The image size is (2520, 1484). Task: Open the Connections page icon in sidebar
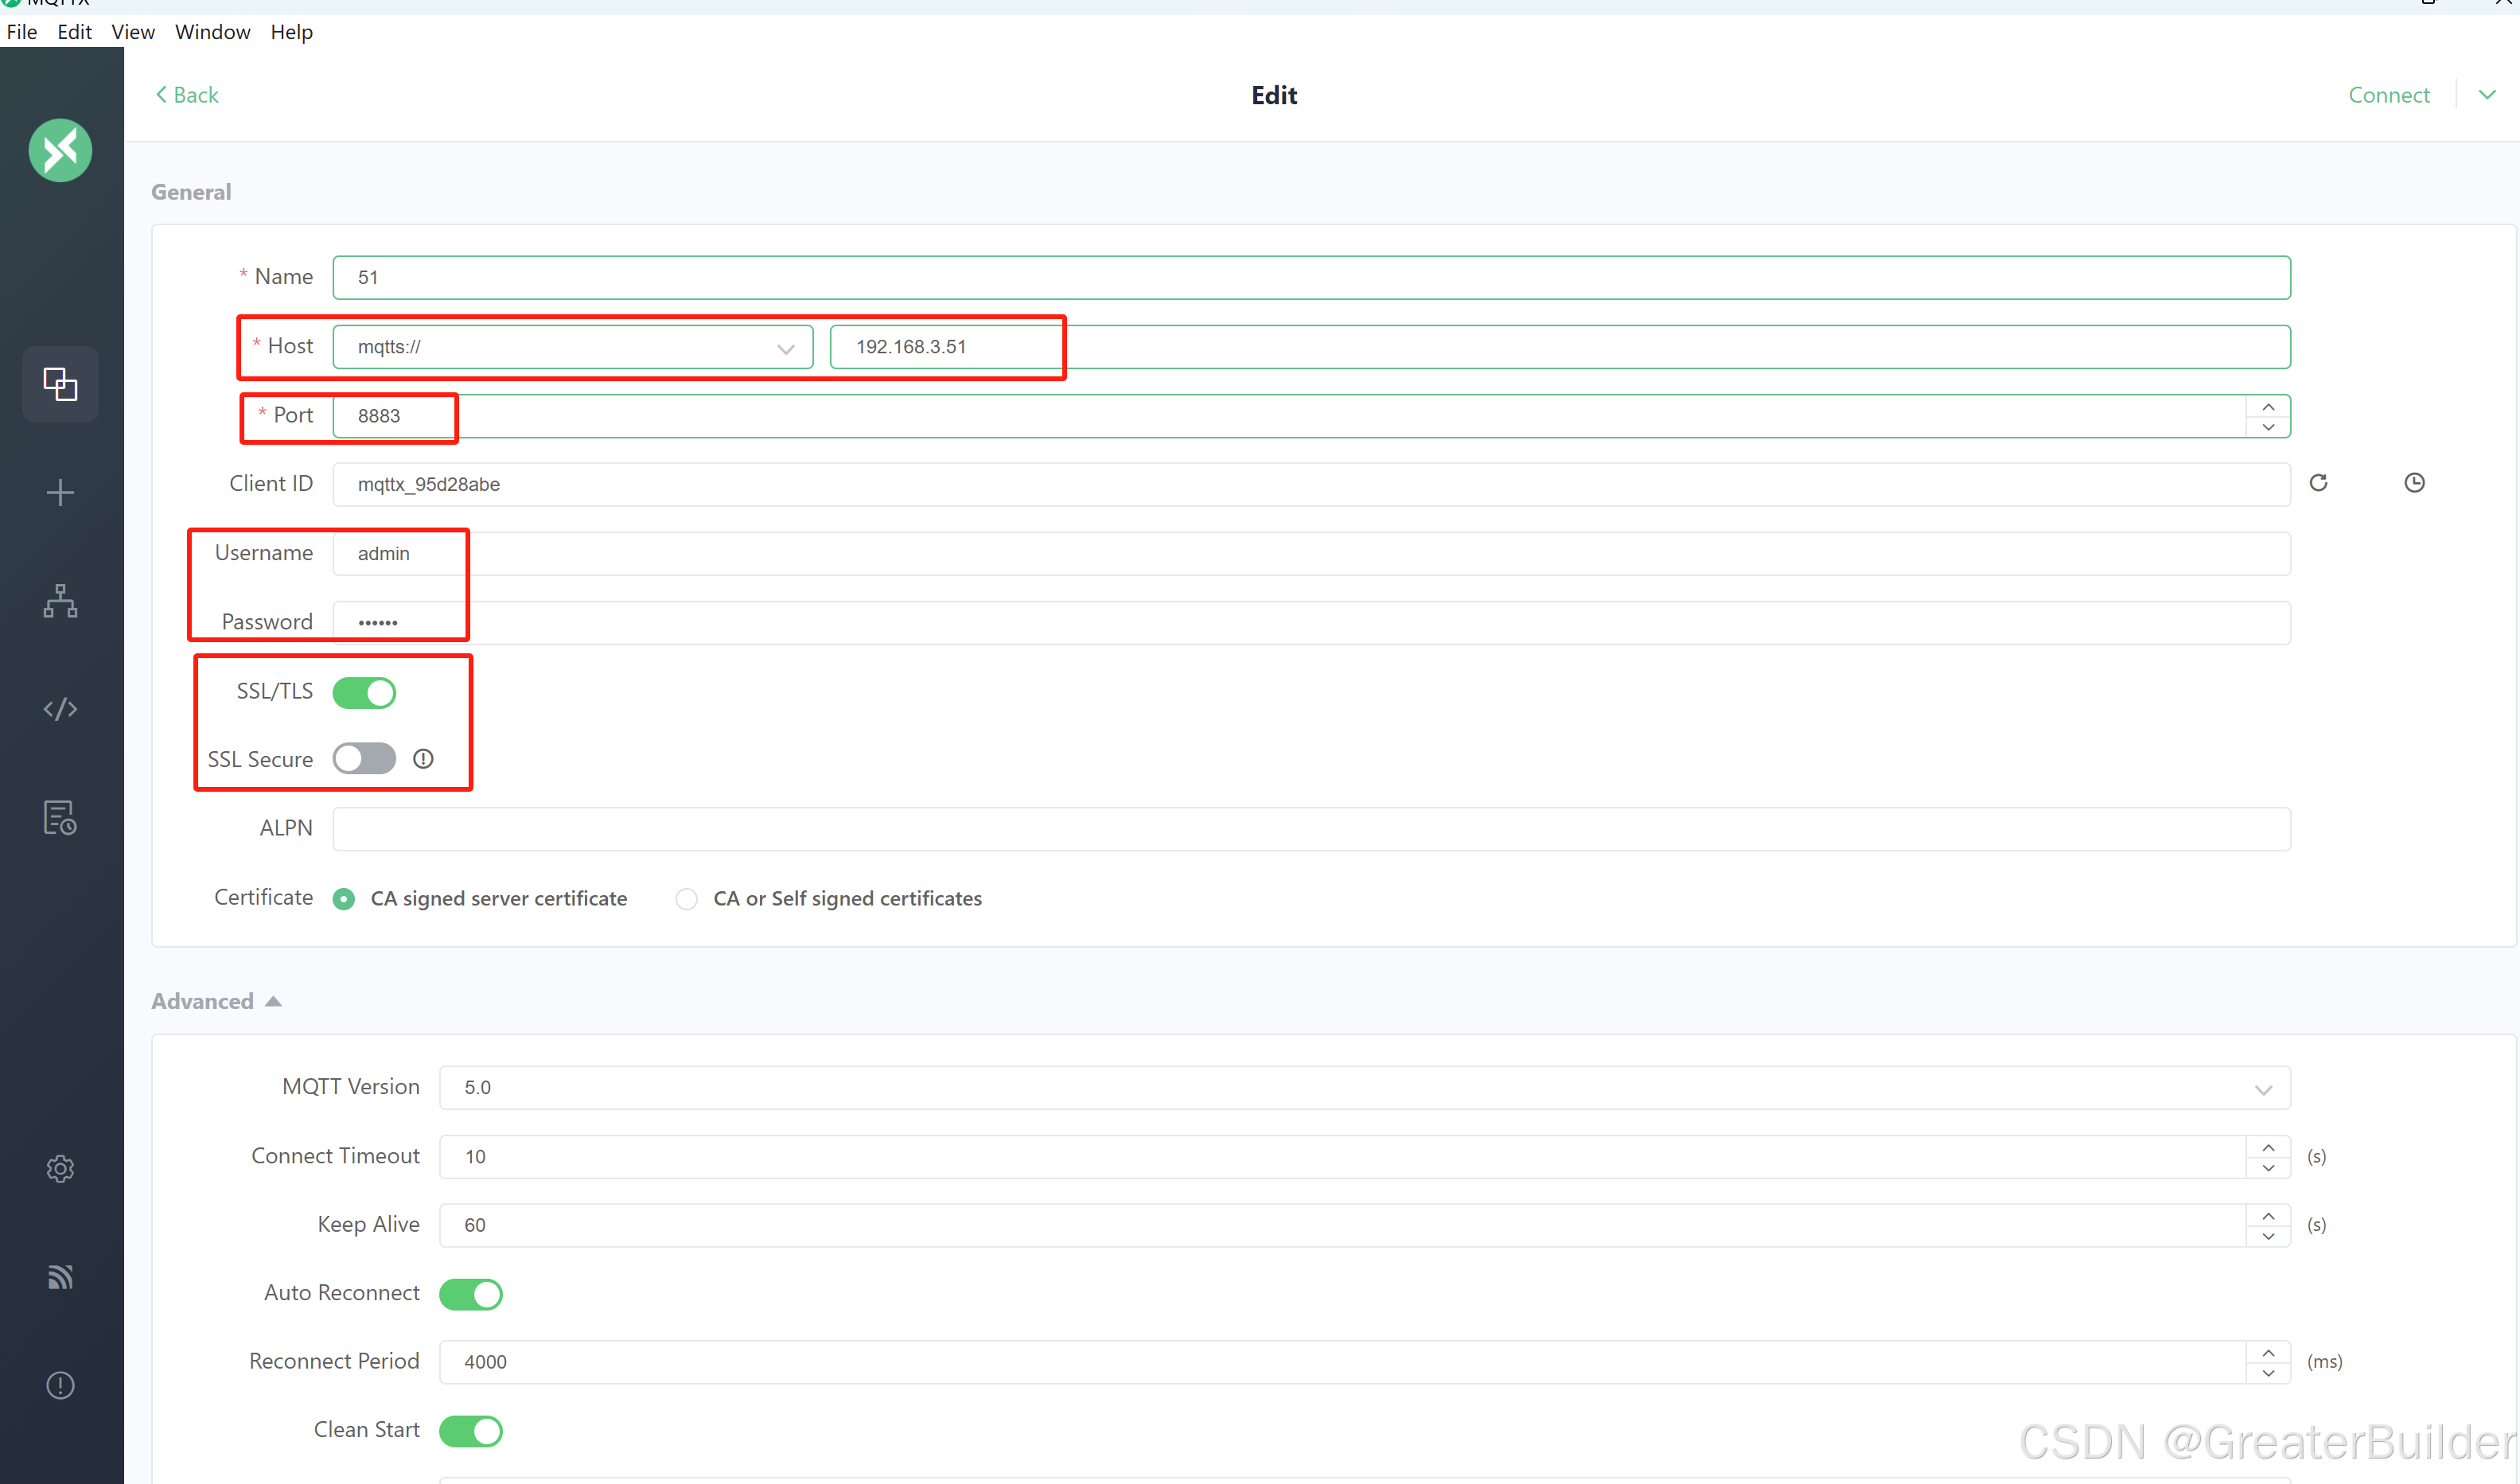[x=60, y=384]
